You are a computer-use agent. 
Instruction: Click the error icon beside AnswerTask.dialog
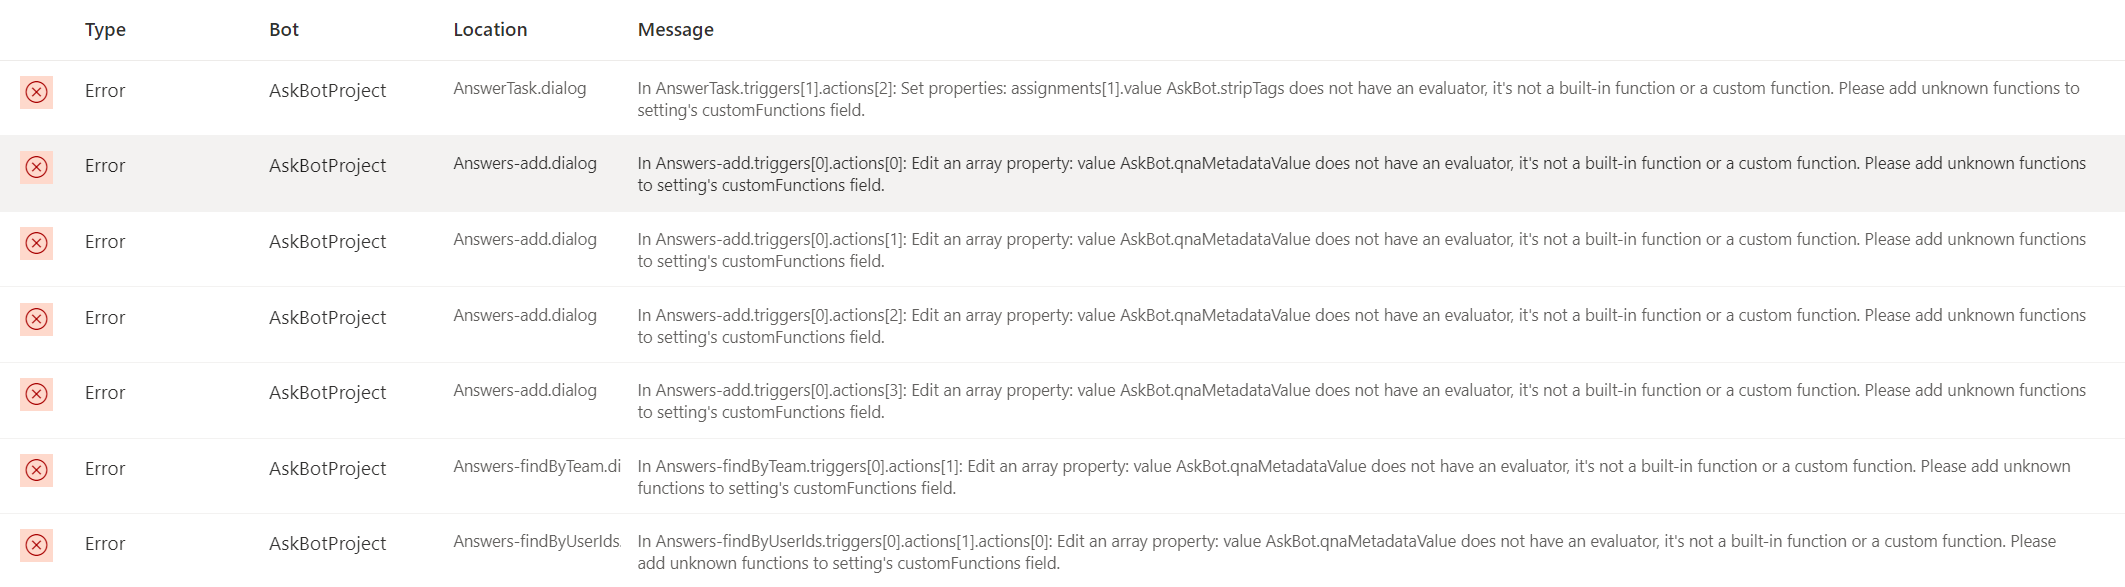coord(37,91)
